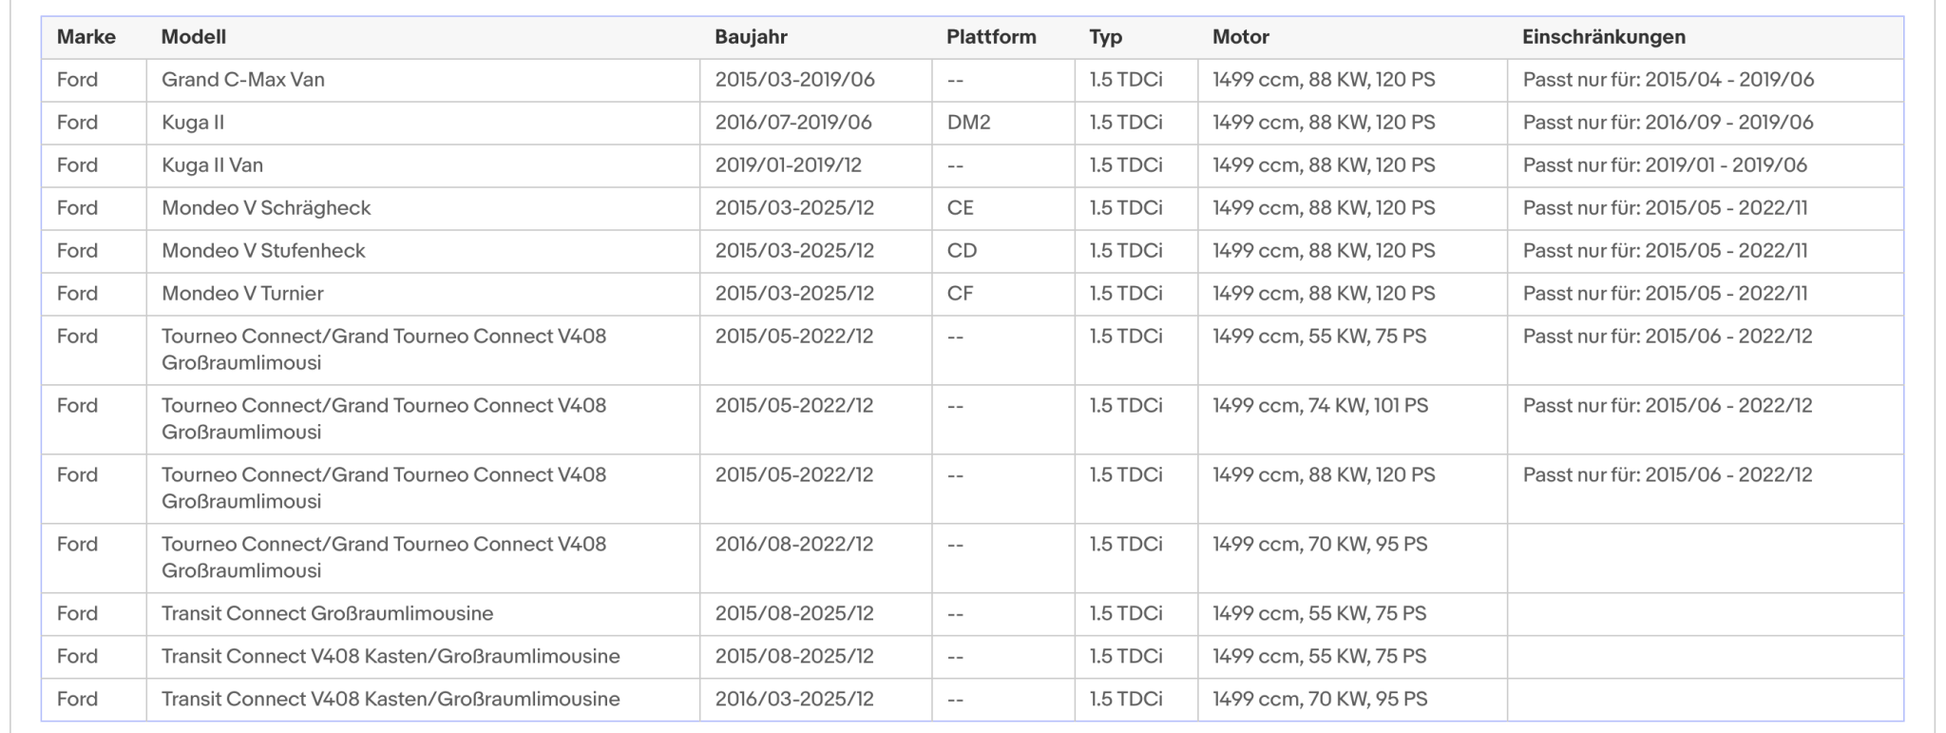
Task: Click the Typ column header
Action: 1106,37
